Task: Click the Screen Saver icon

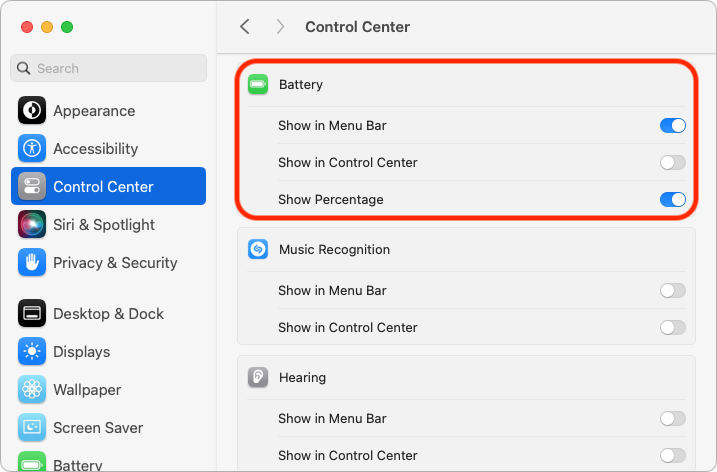Action: (32, 428)
